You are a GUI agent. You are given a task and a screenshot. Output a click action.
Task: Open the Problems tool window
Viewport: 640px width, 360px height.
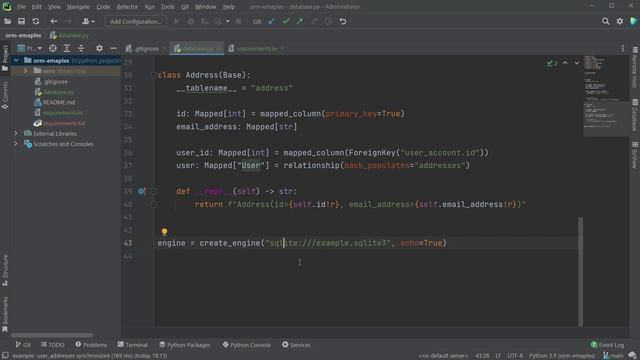91,345
